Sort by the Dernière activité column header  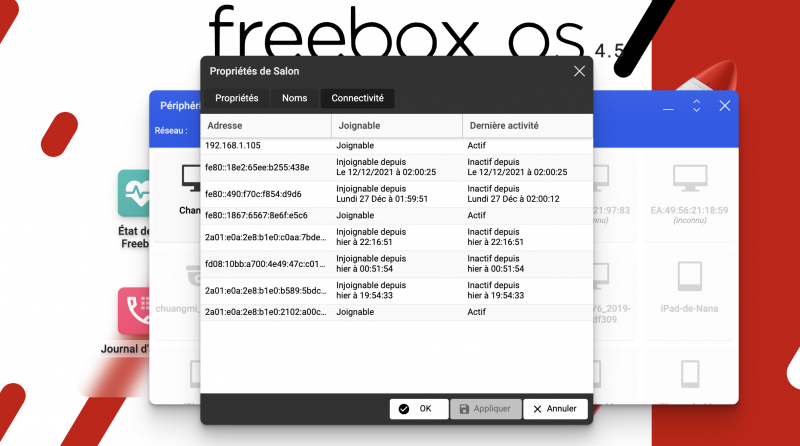point(528,126)
